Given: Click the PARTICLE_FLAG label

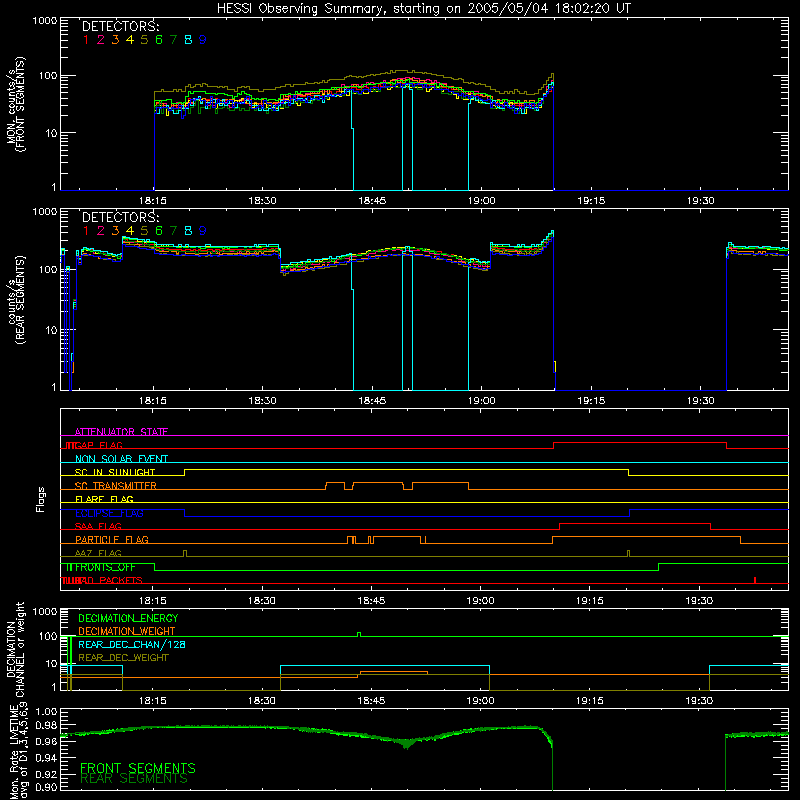Looking at the screenshot, I should (112, 539).
